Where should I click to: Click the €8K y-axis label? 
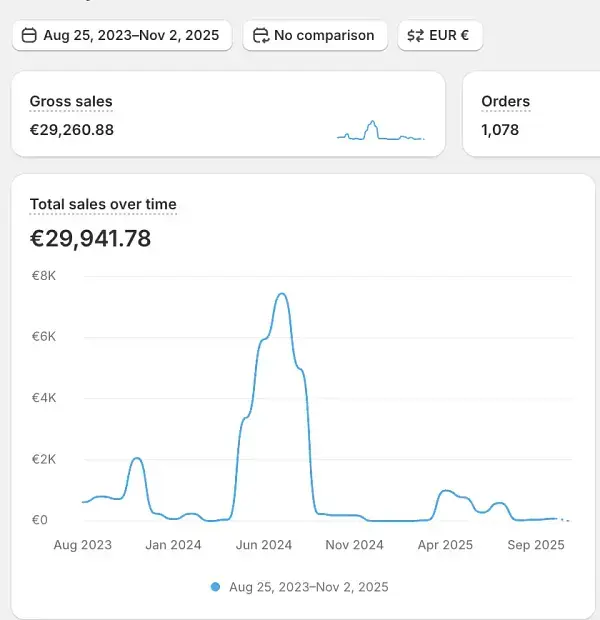coord(44,275)
